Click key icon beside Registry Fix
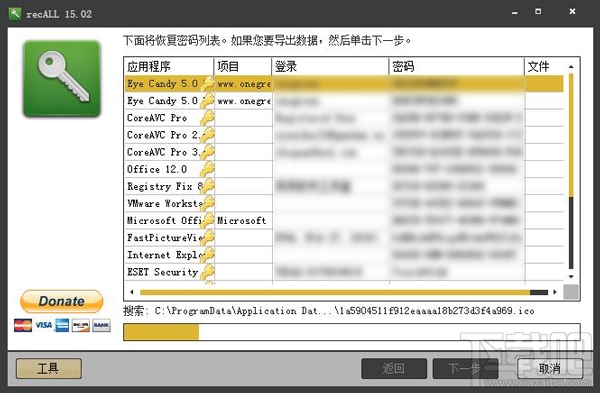The width and height of the screenshot is (600, 393). point(208,186)
